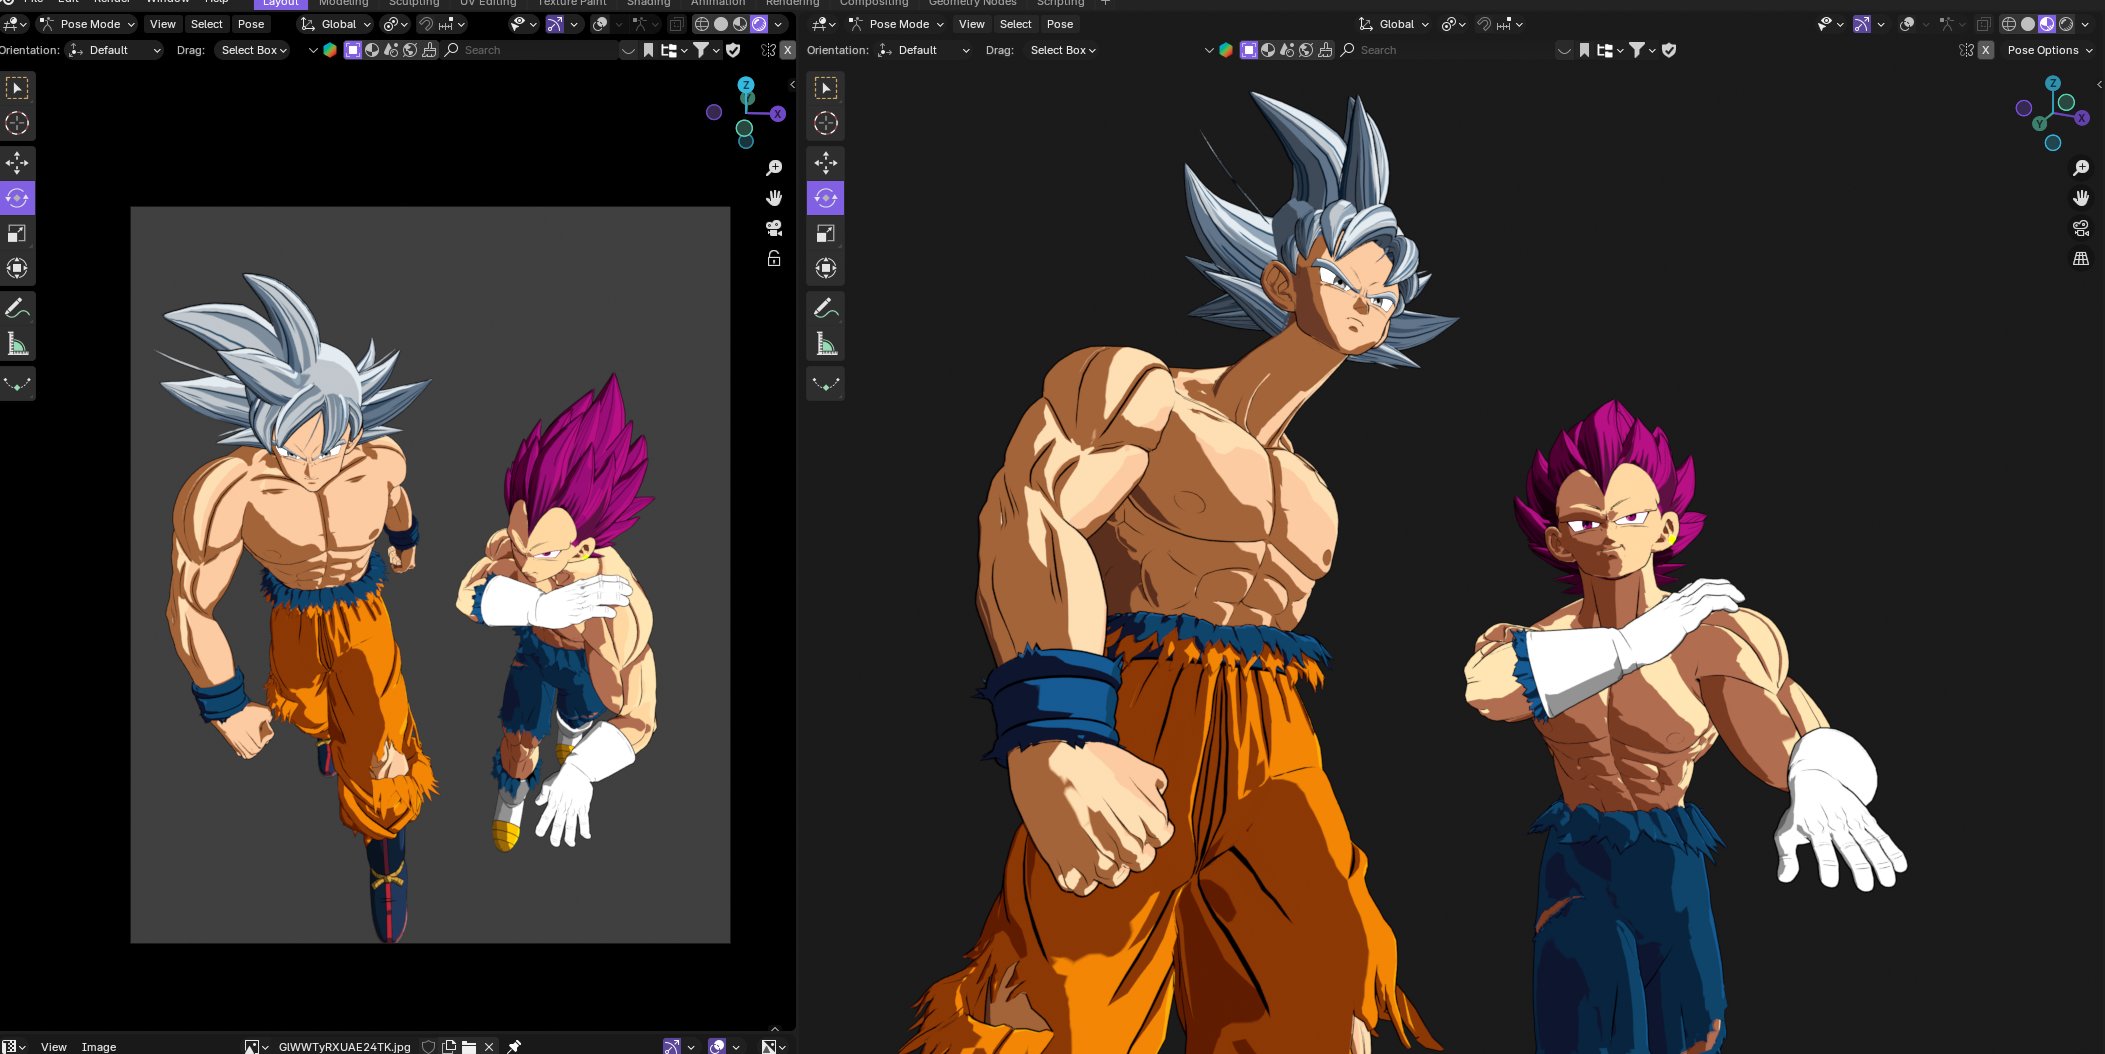Select the Rotate tool in right viewport
The image size is (2105, 1054).
click(x=826, y=198)
